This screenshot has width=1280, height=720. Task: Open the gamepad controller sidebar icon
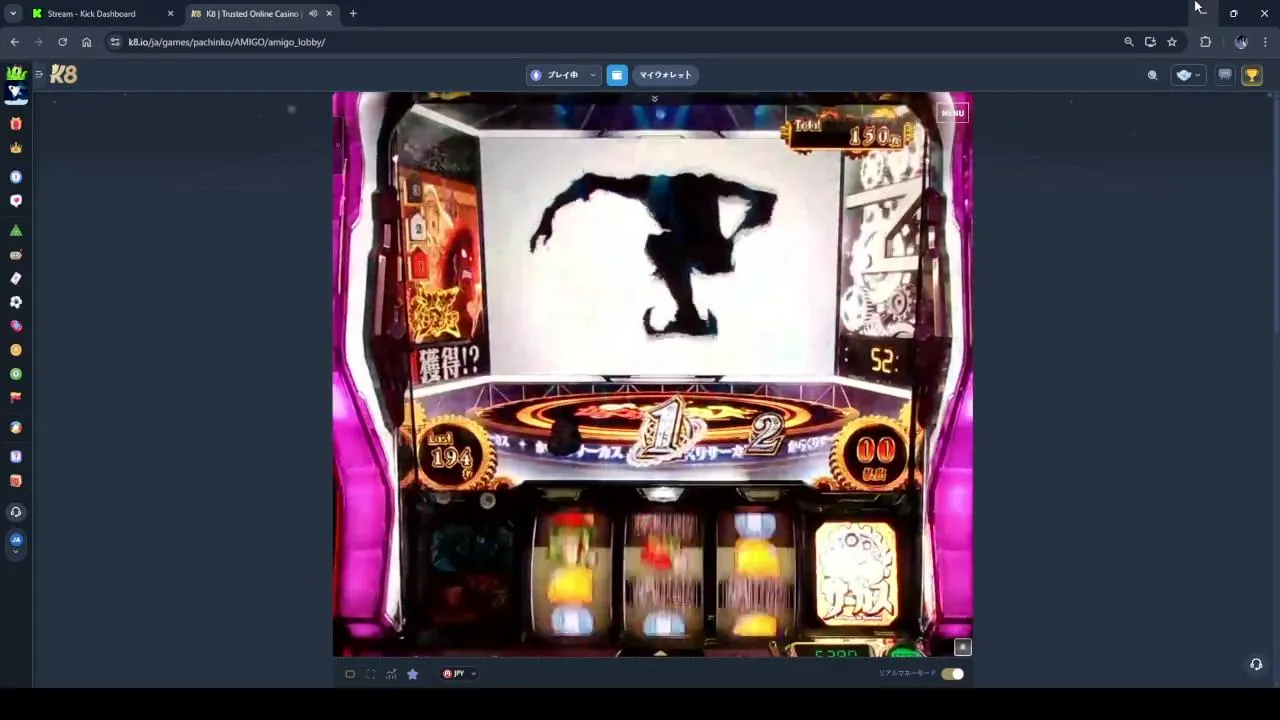point(16,255)
